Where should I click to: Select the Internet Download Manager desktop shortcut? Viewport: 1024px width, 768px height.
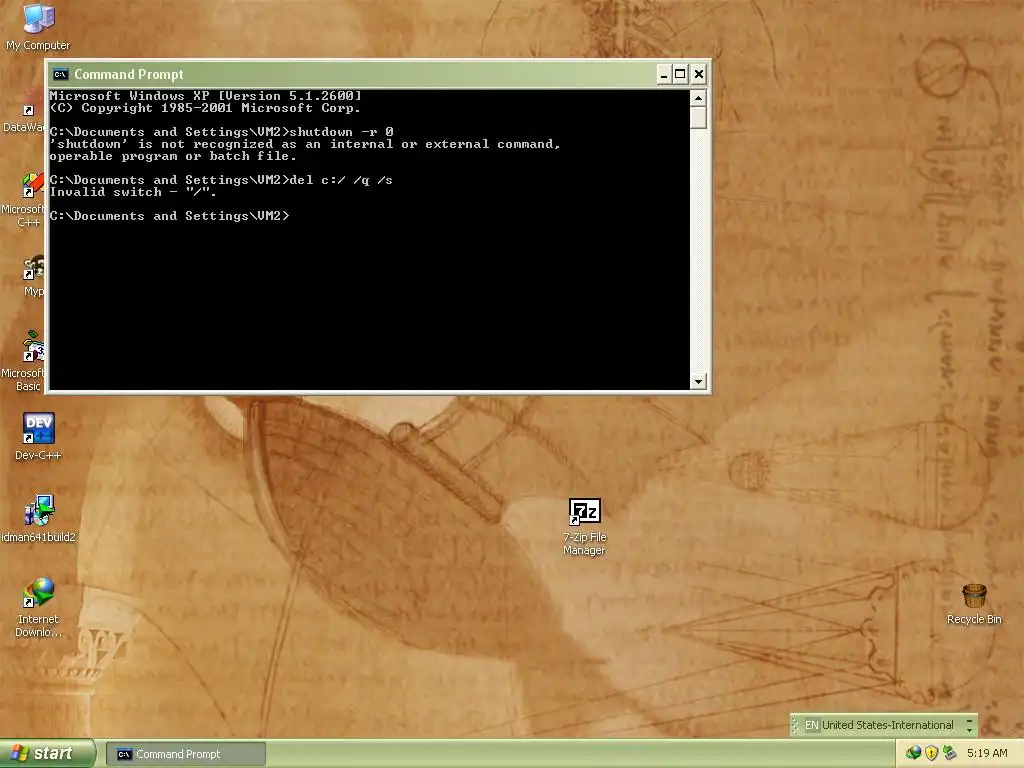coord(38,607)
